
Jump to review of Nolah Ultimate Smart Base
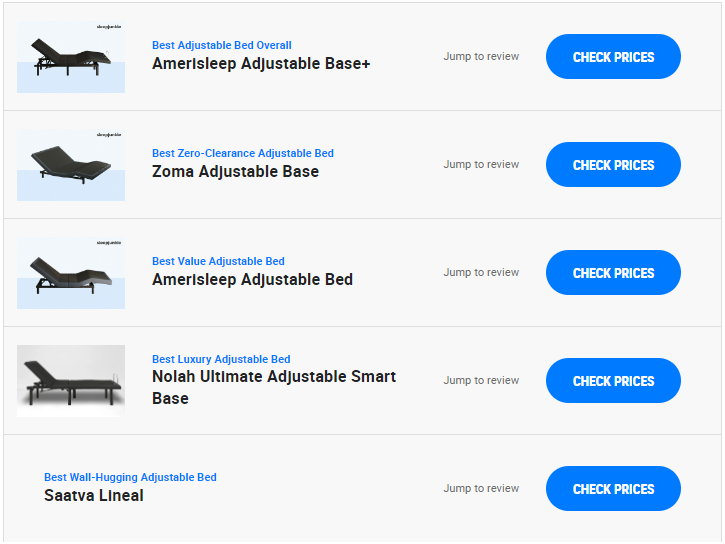point(481,380)
